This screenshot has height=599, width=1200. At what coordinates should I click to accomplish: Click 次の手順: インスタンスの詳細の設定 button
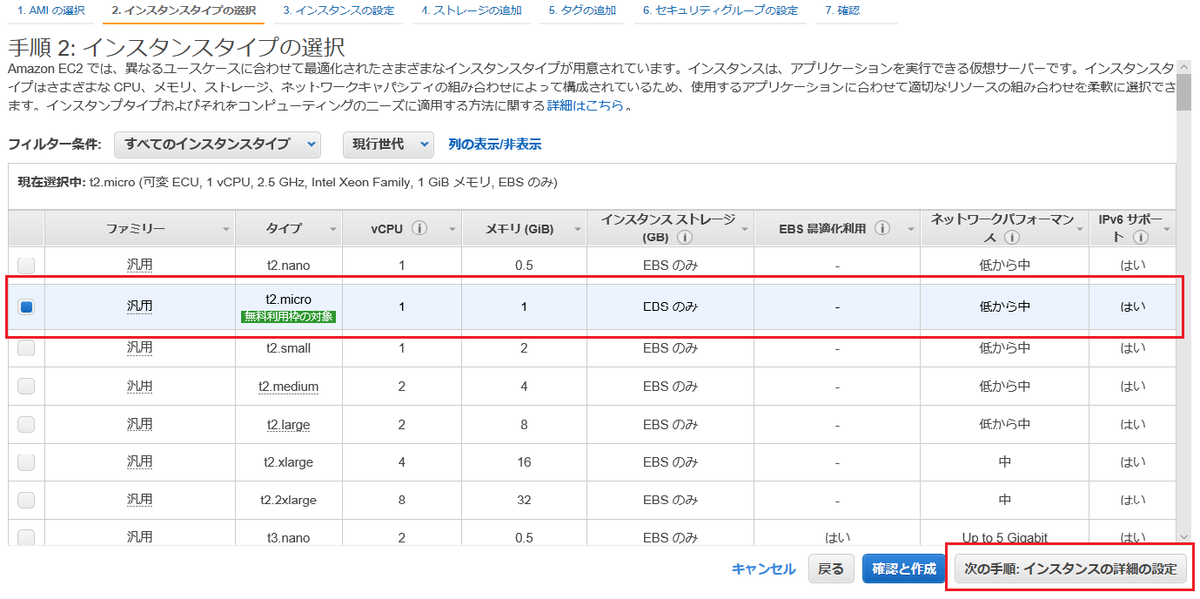tap(1071, 569)
